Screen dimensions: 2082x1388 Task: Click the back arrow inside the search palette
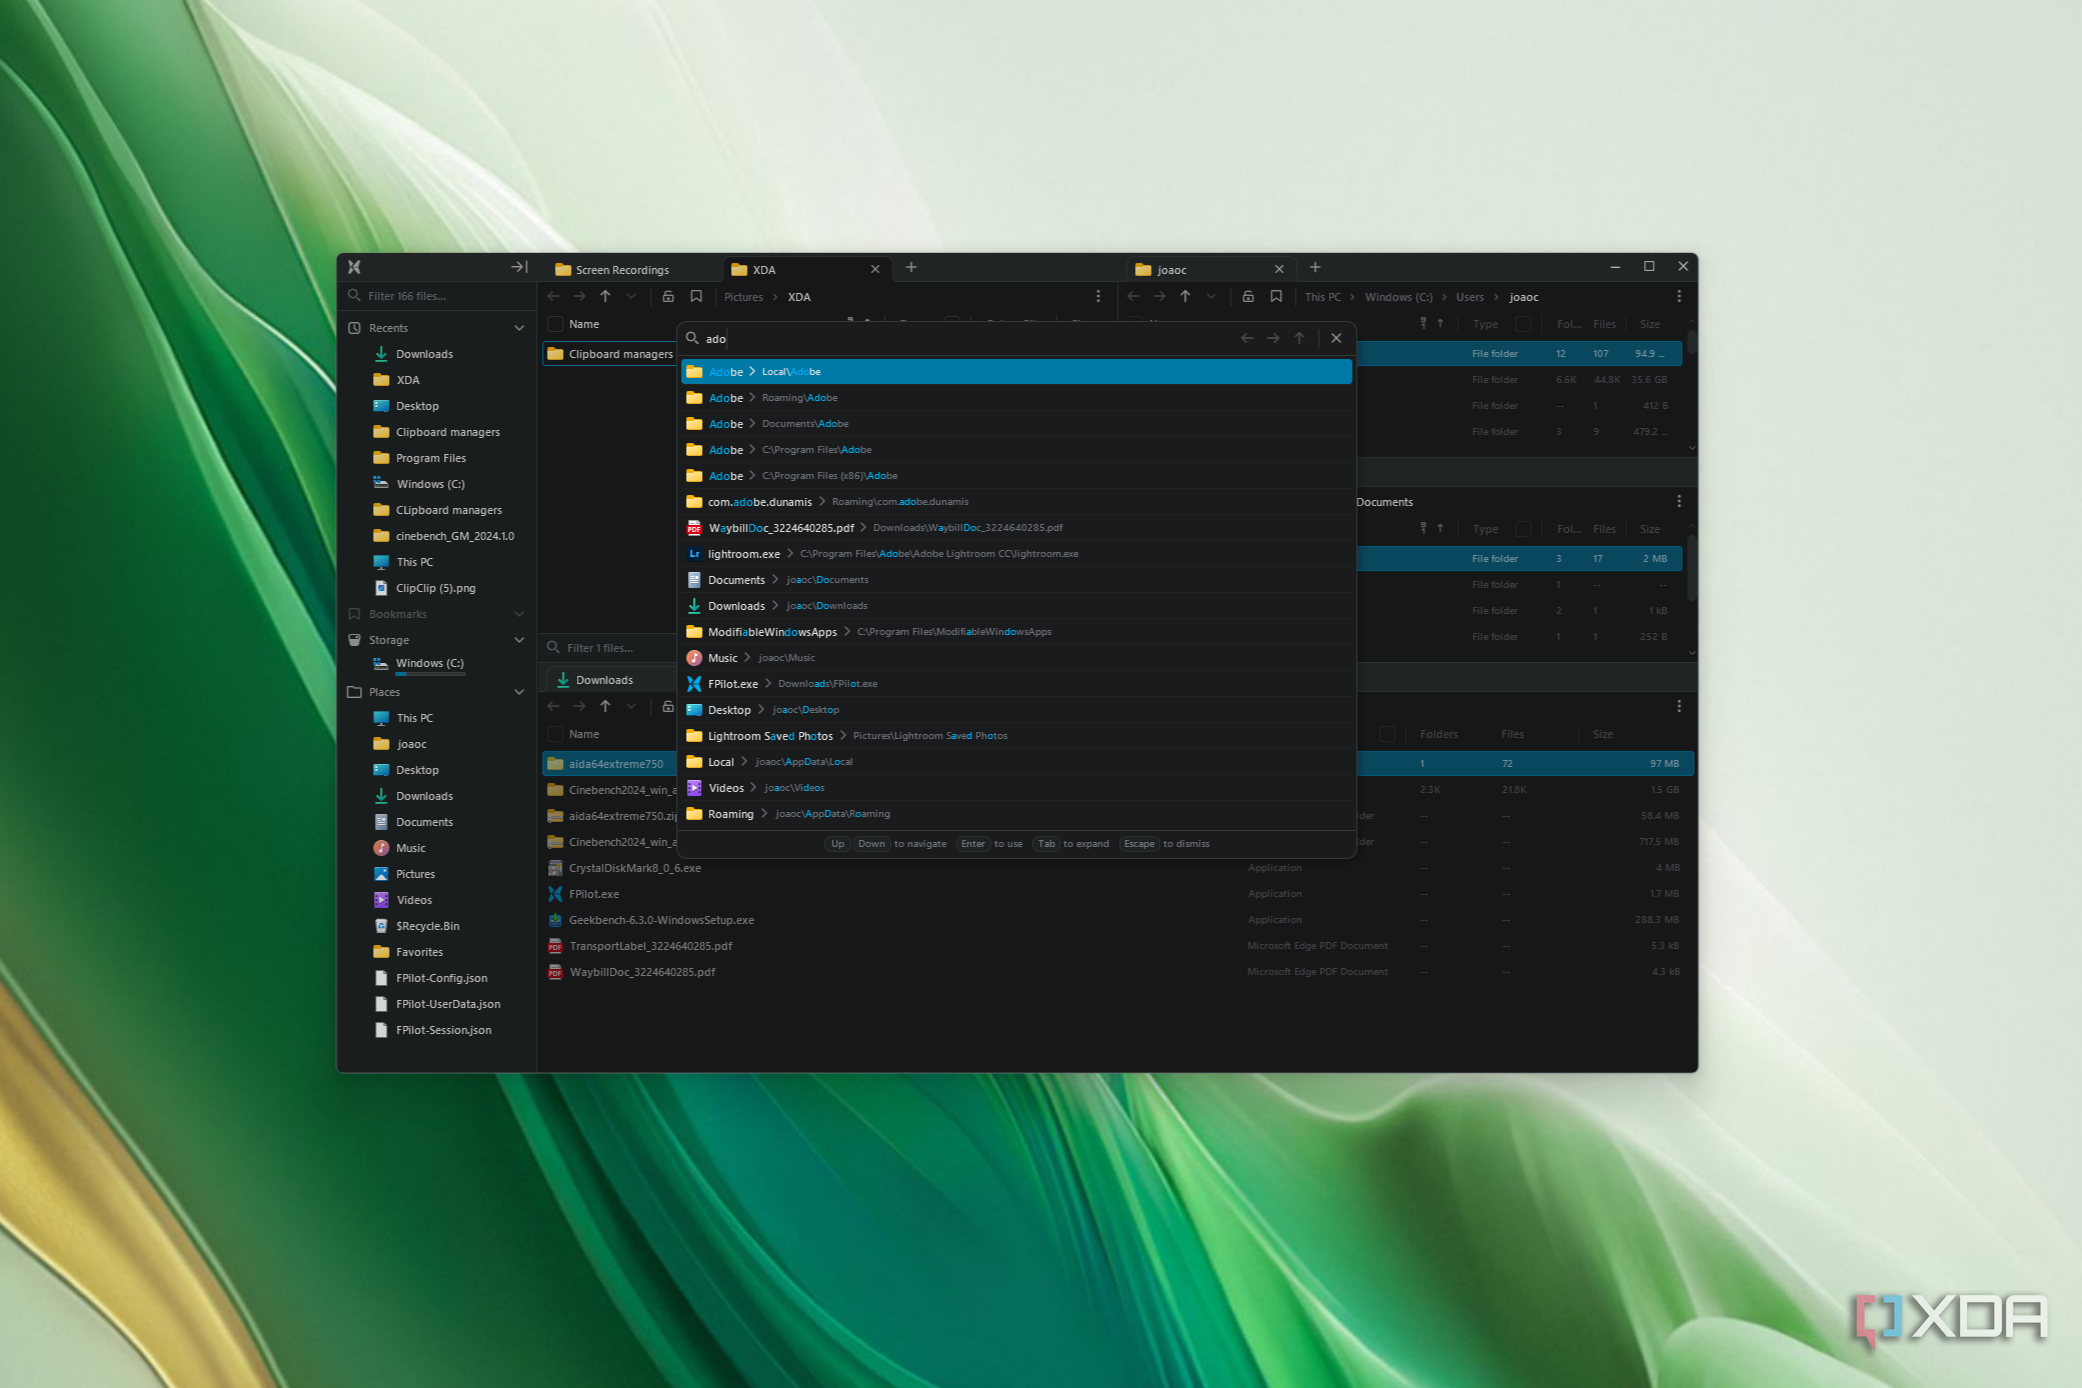(1247, 338)
